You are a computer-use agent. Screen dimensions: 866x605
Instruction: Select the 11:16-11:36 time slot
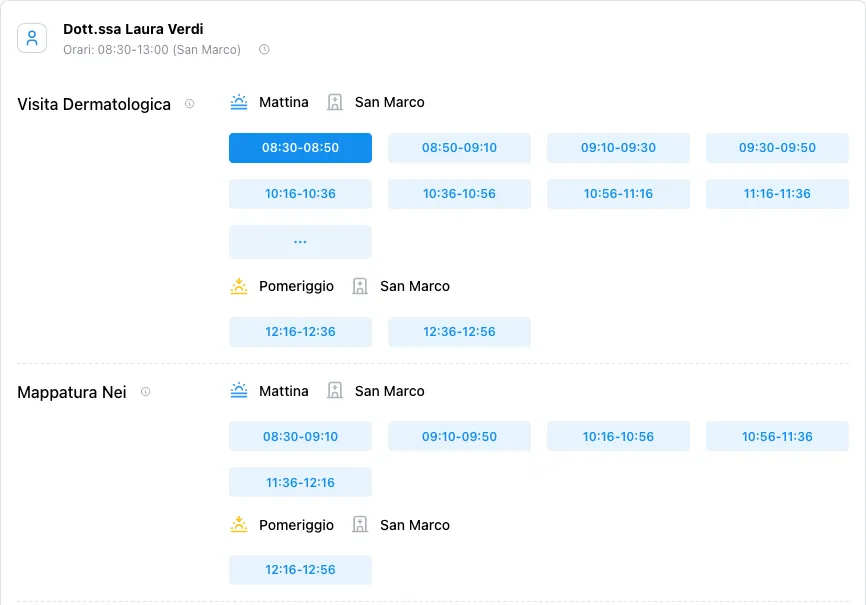coord(777,194)
